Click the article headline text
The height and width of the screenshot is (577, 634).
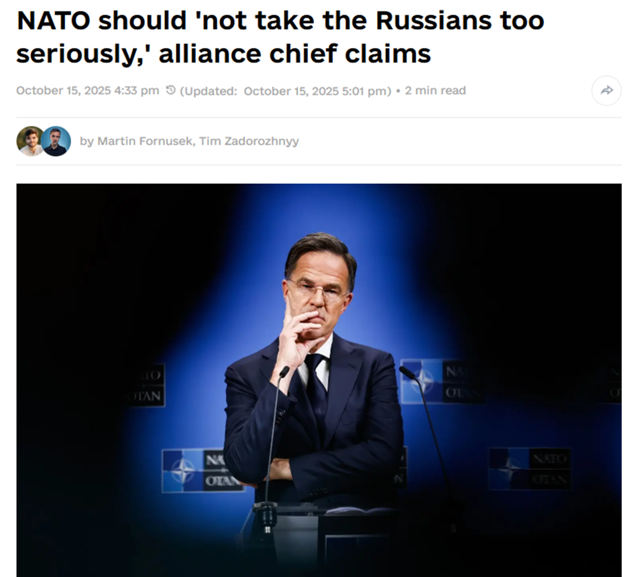coord(280,37)
